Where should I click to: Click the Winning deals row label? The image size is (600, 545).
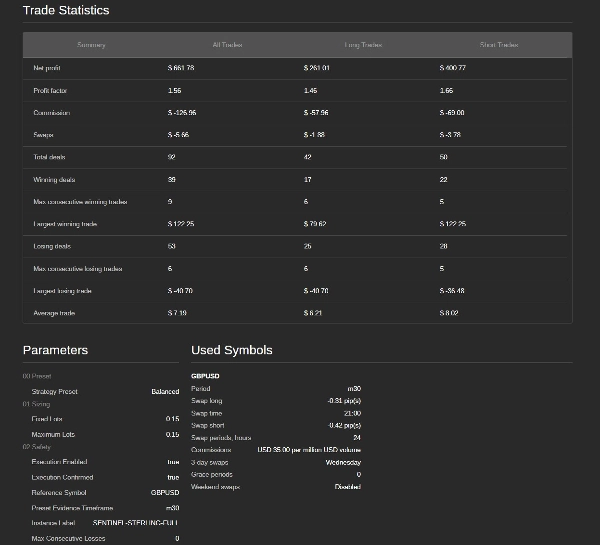(54, 179)
